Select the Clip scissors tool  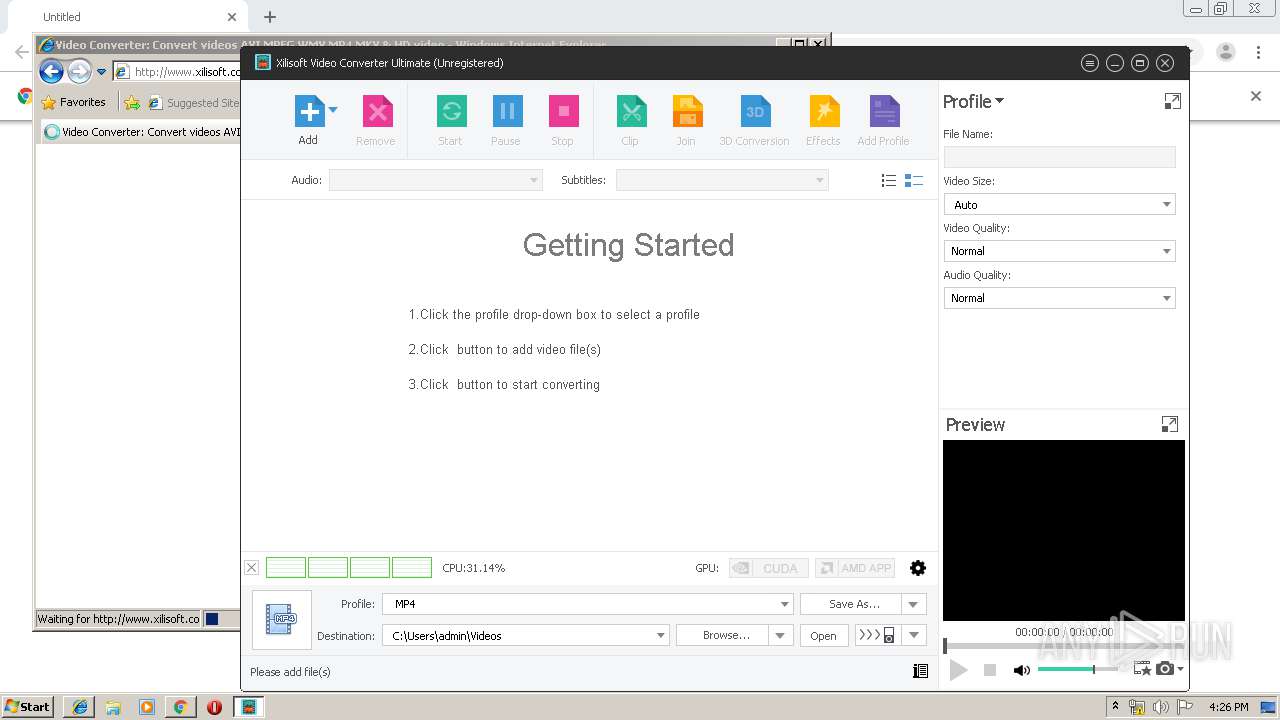click(631, 110)
